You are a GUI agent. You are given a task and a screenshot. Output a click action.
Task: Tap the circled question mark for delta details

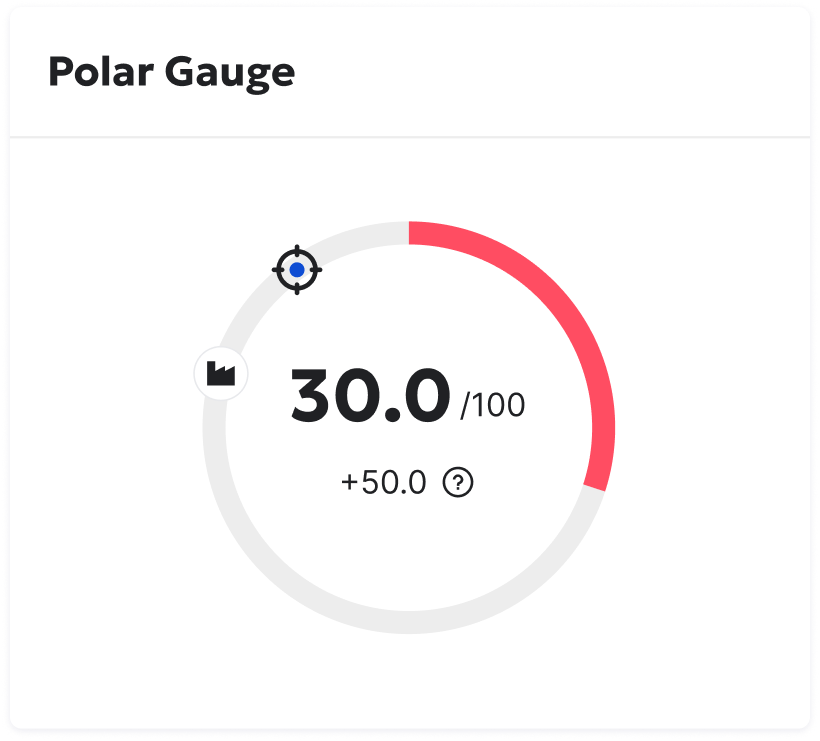457,483
